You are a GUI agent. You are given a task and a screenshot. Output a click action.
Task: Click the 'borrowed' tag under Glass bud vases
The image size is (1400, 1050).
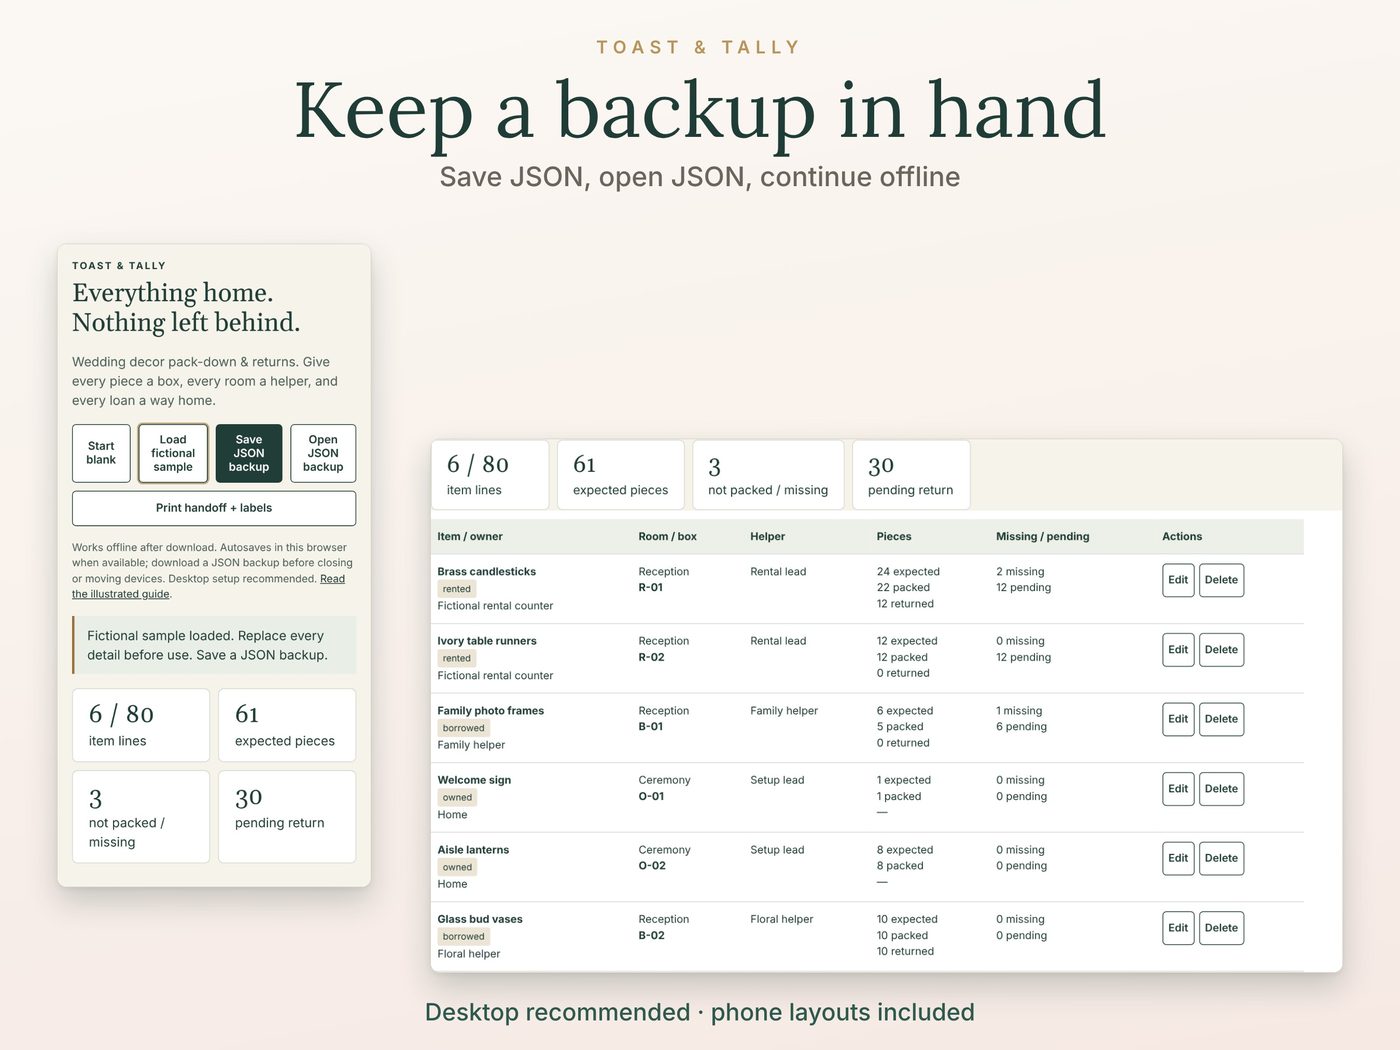464,937
